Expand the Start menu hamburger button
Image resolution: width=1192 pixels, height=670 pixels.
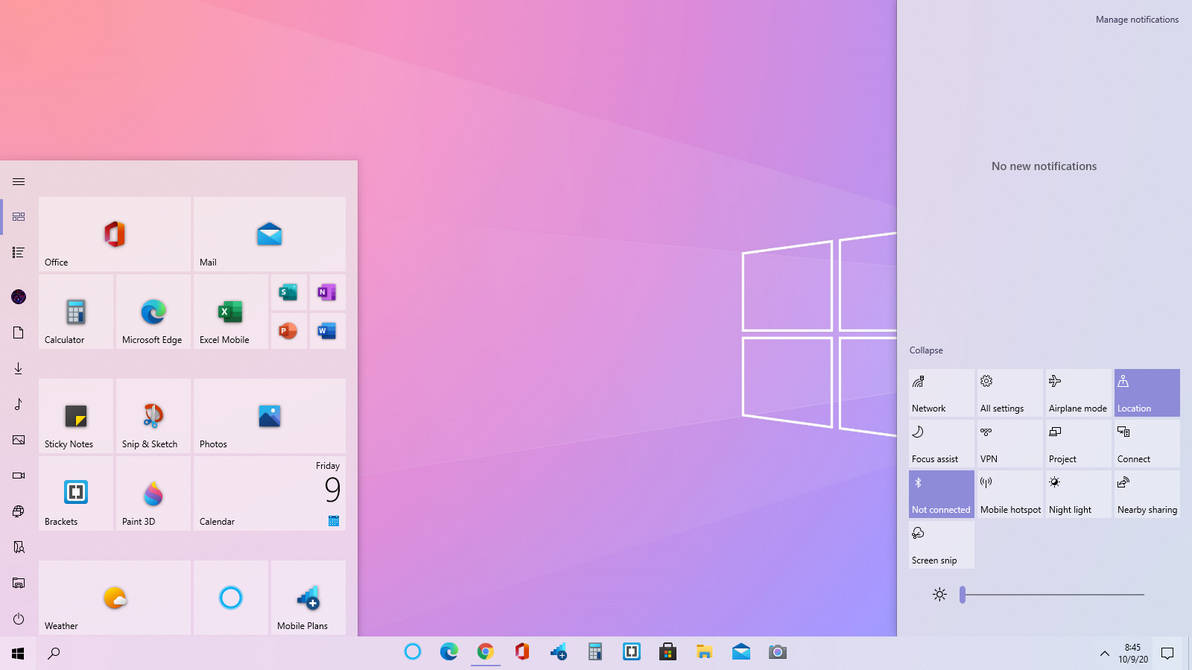18,182
